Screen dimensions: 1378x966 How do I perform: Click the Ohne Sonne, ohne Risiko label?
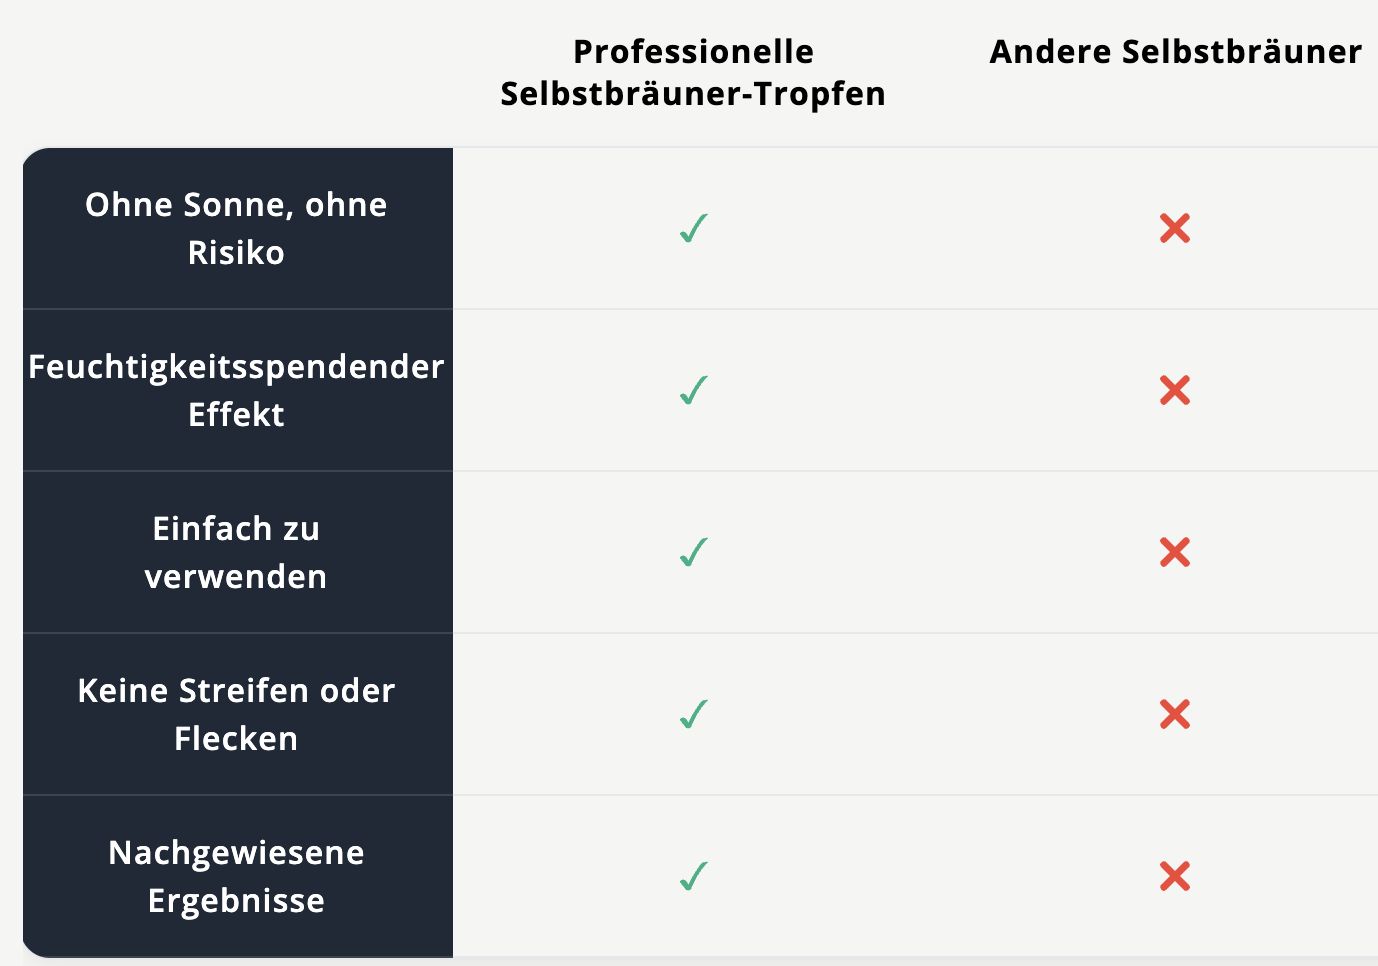(236, 228)
